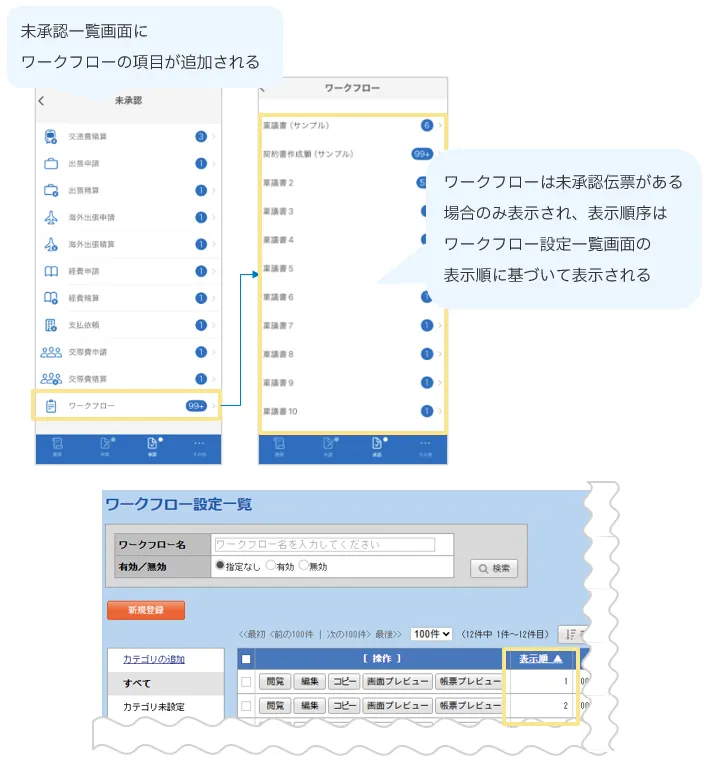Click the 新規登録 button

pos(145,610)
